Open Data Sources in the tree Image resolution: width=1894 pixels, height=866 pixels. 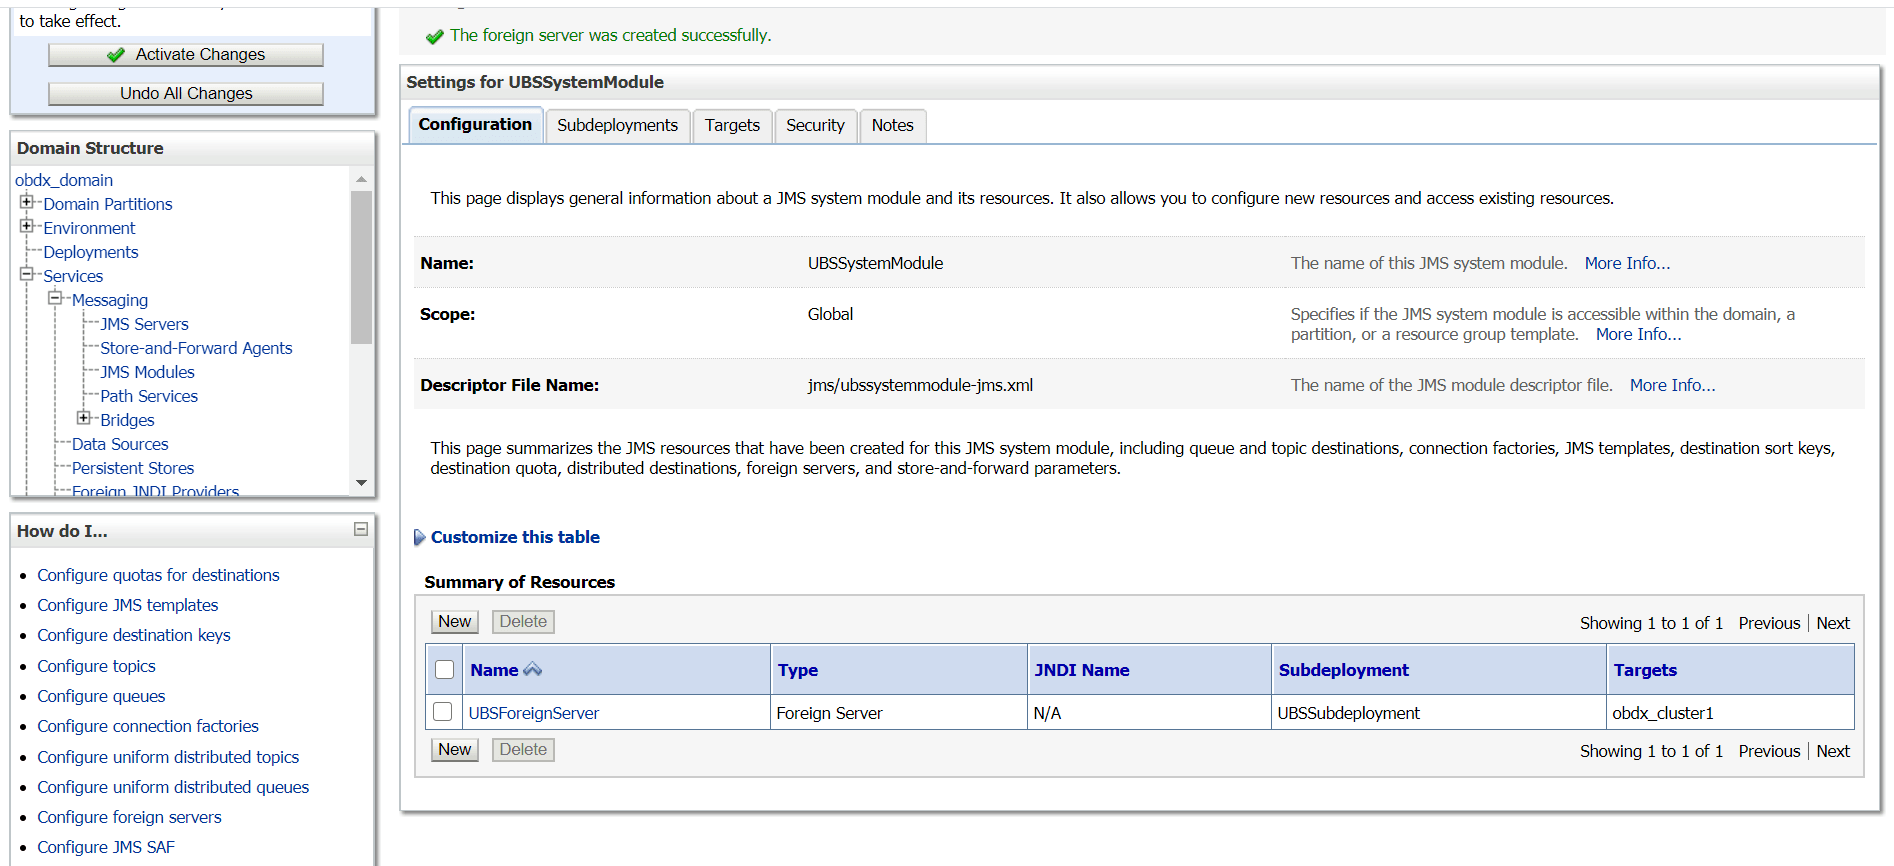(120, 444)
